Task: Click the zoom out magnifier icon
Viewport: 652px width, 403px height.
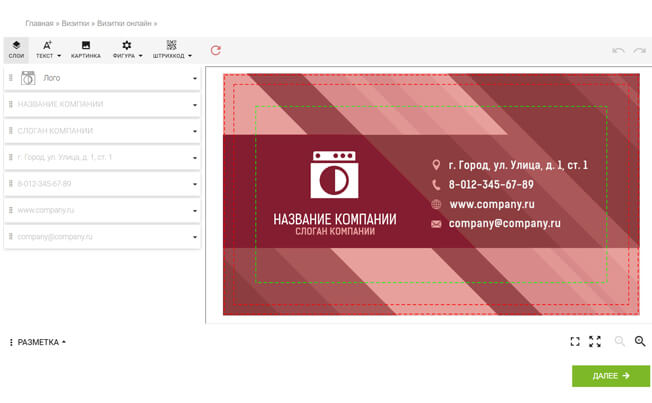Action: click(620, 341)
